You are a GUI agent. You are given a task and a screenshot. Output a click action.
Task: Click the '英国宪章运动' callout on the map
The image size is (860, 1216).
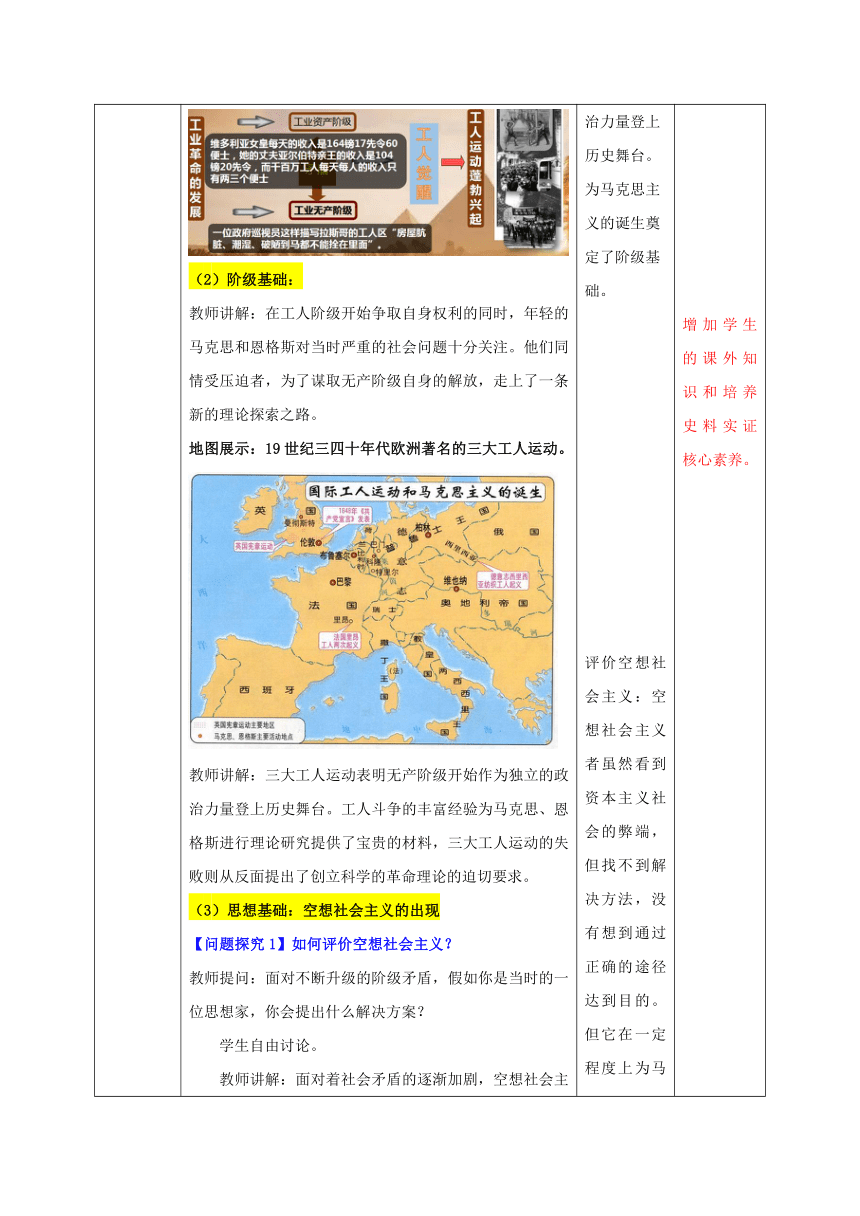pos(254,546)
